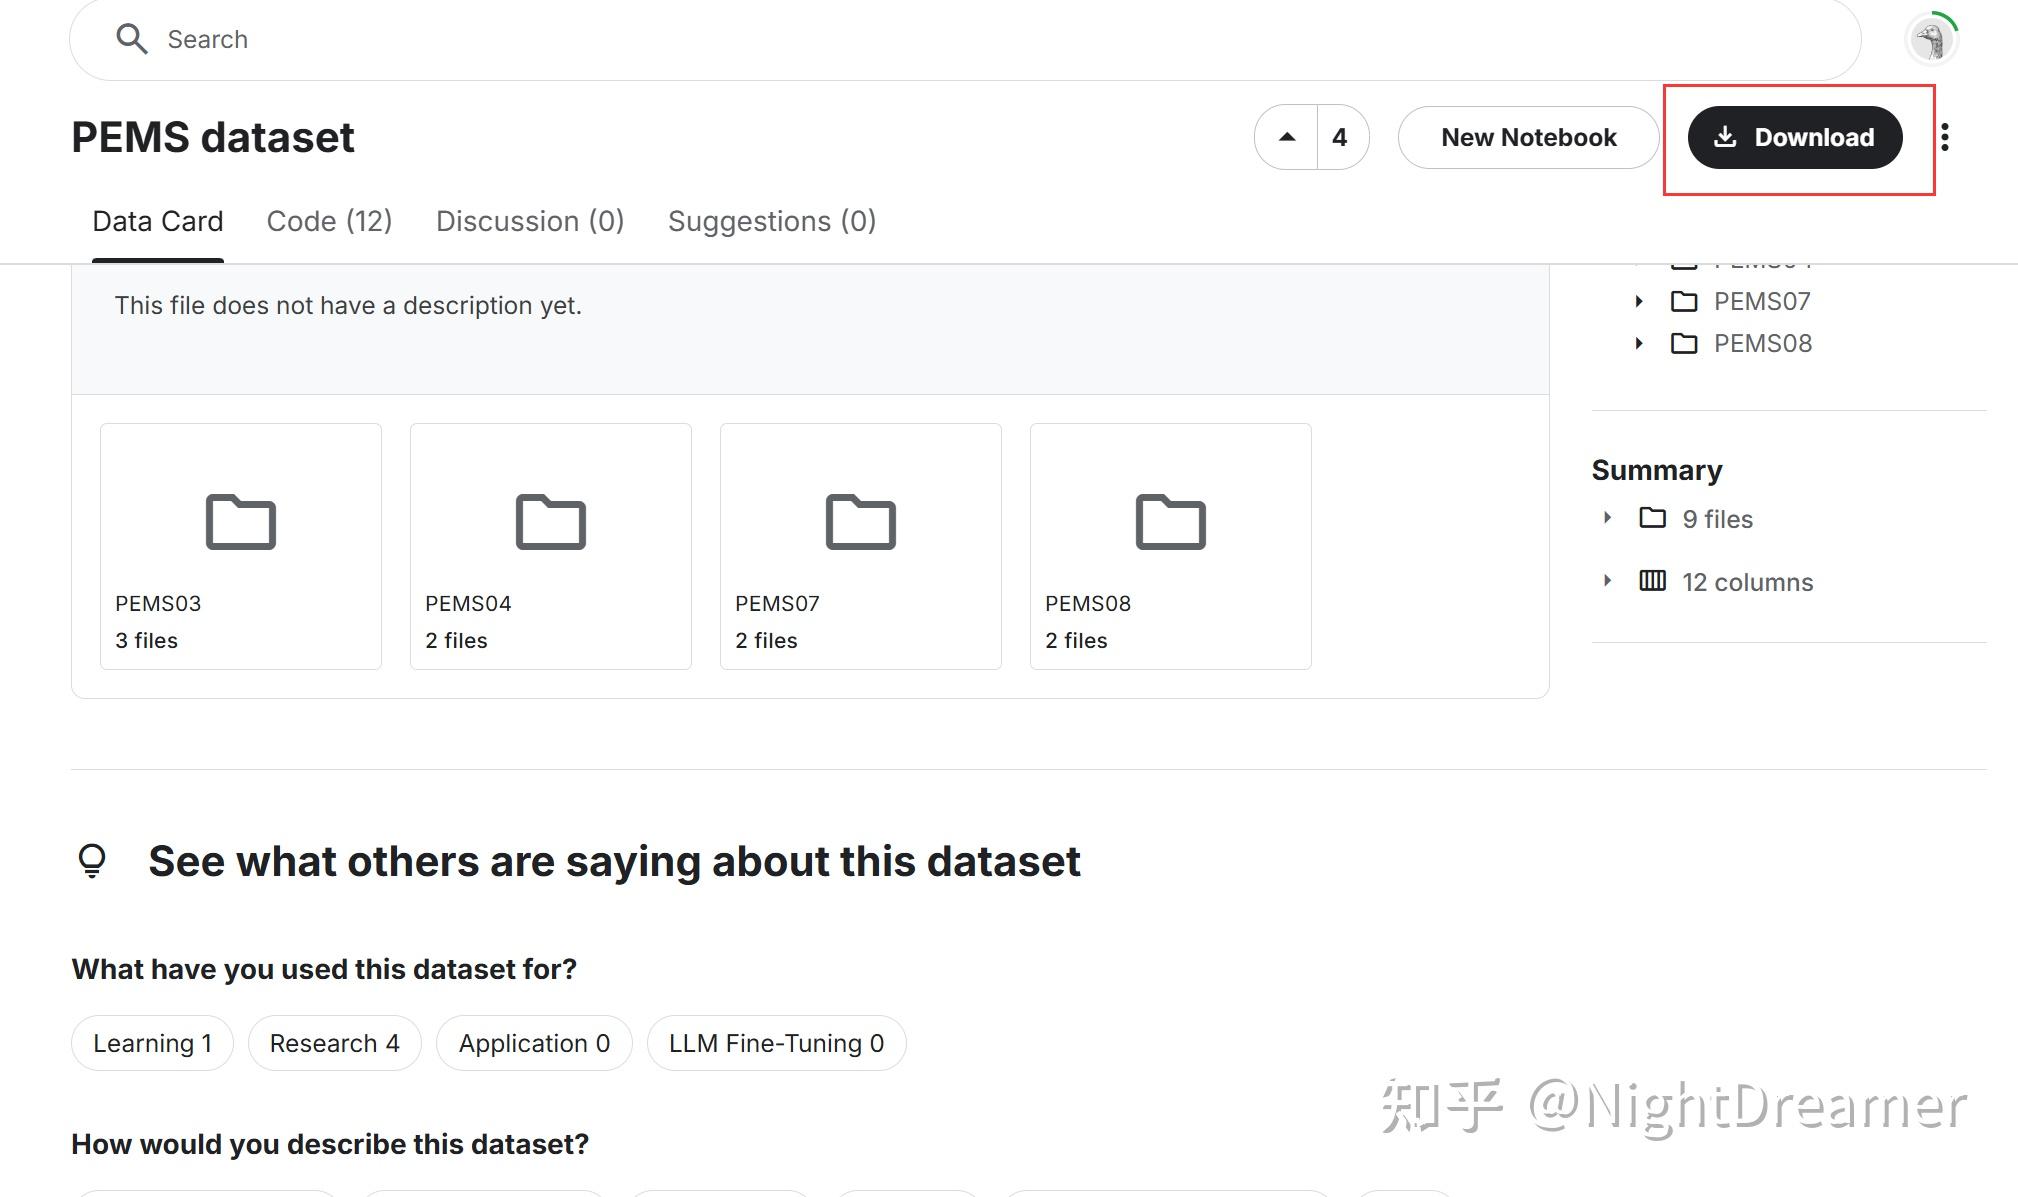Switch to the Code (12) tab
The height and width of the screenshot is (1197, 2018).
pyautogui.click(x=329, y=221)
